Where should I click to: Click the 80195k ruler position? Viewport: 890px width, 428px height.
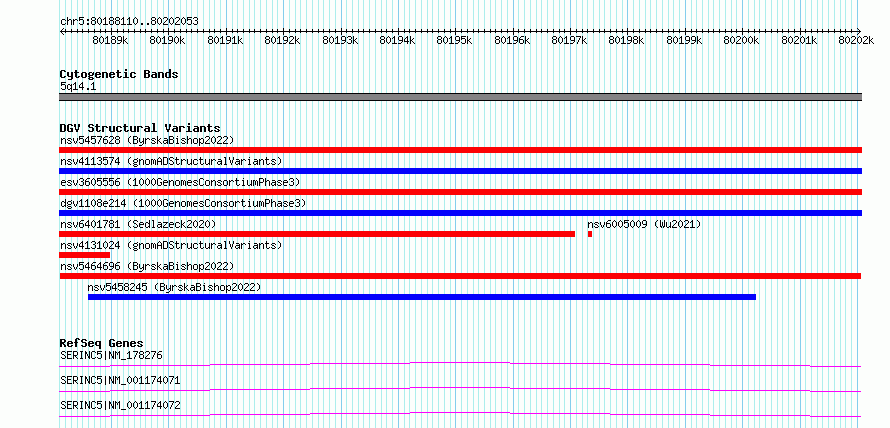pos(455,40)
